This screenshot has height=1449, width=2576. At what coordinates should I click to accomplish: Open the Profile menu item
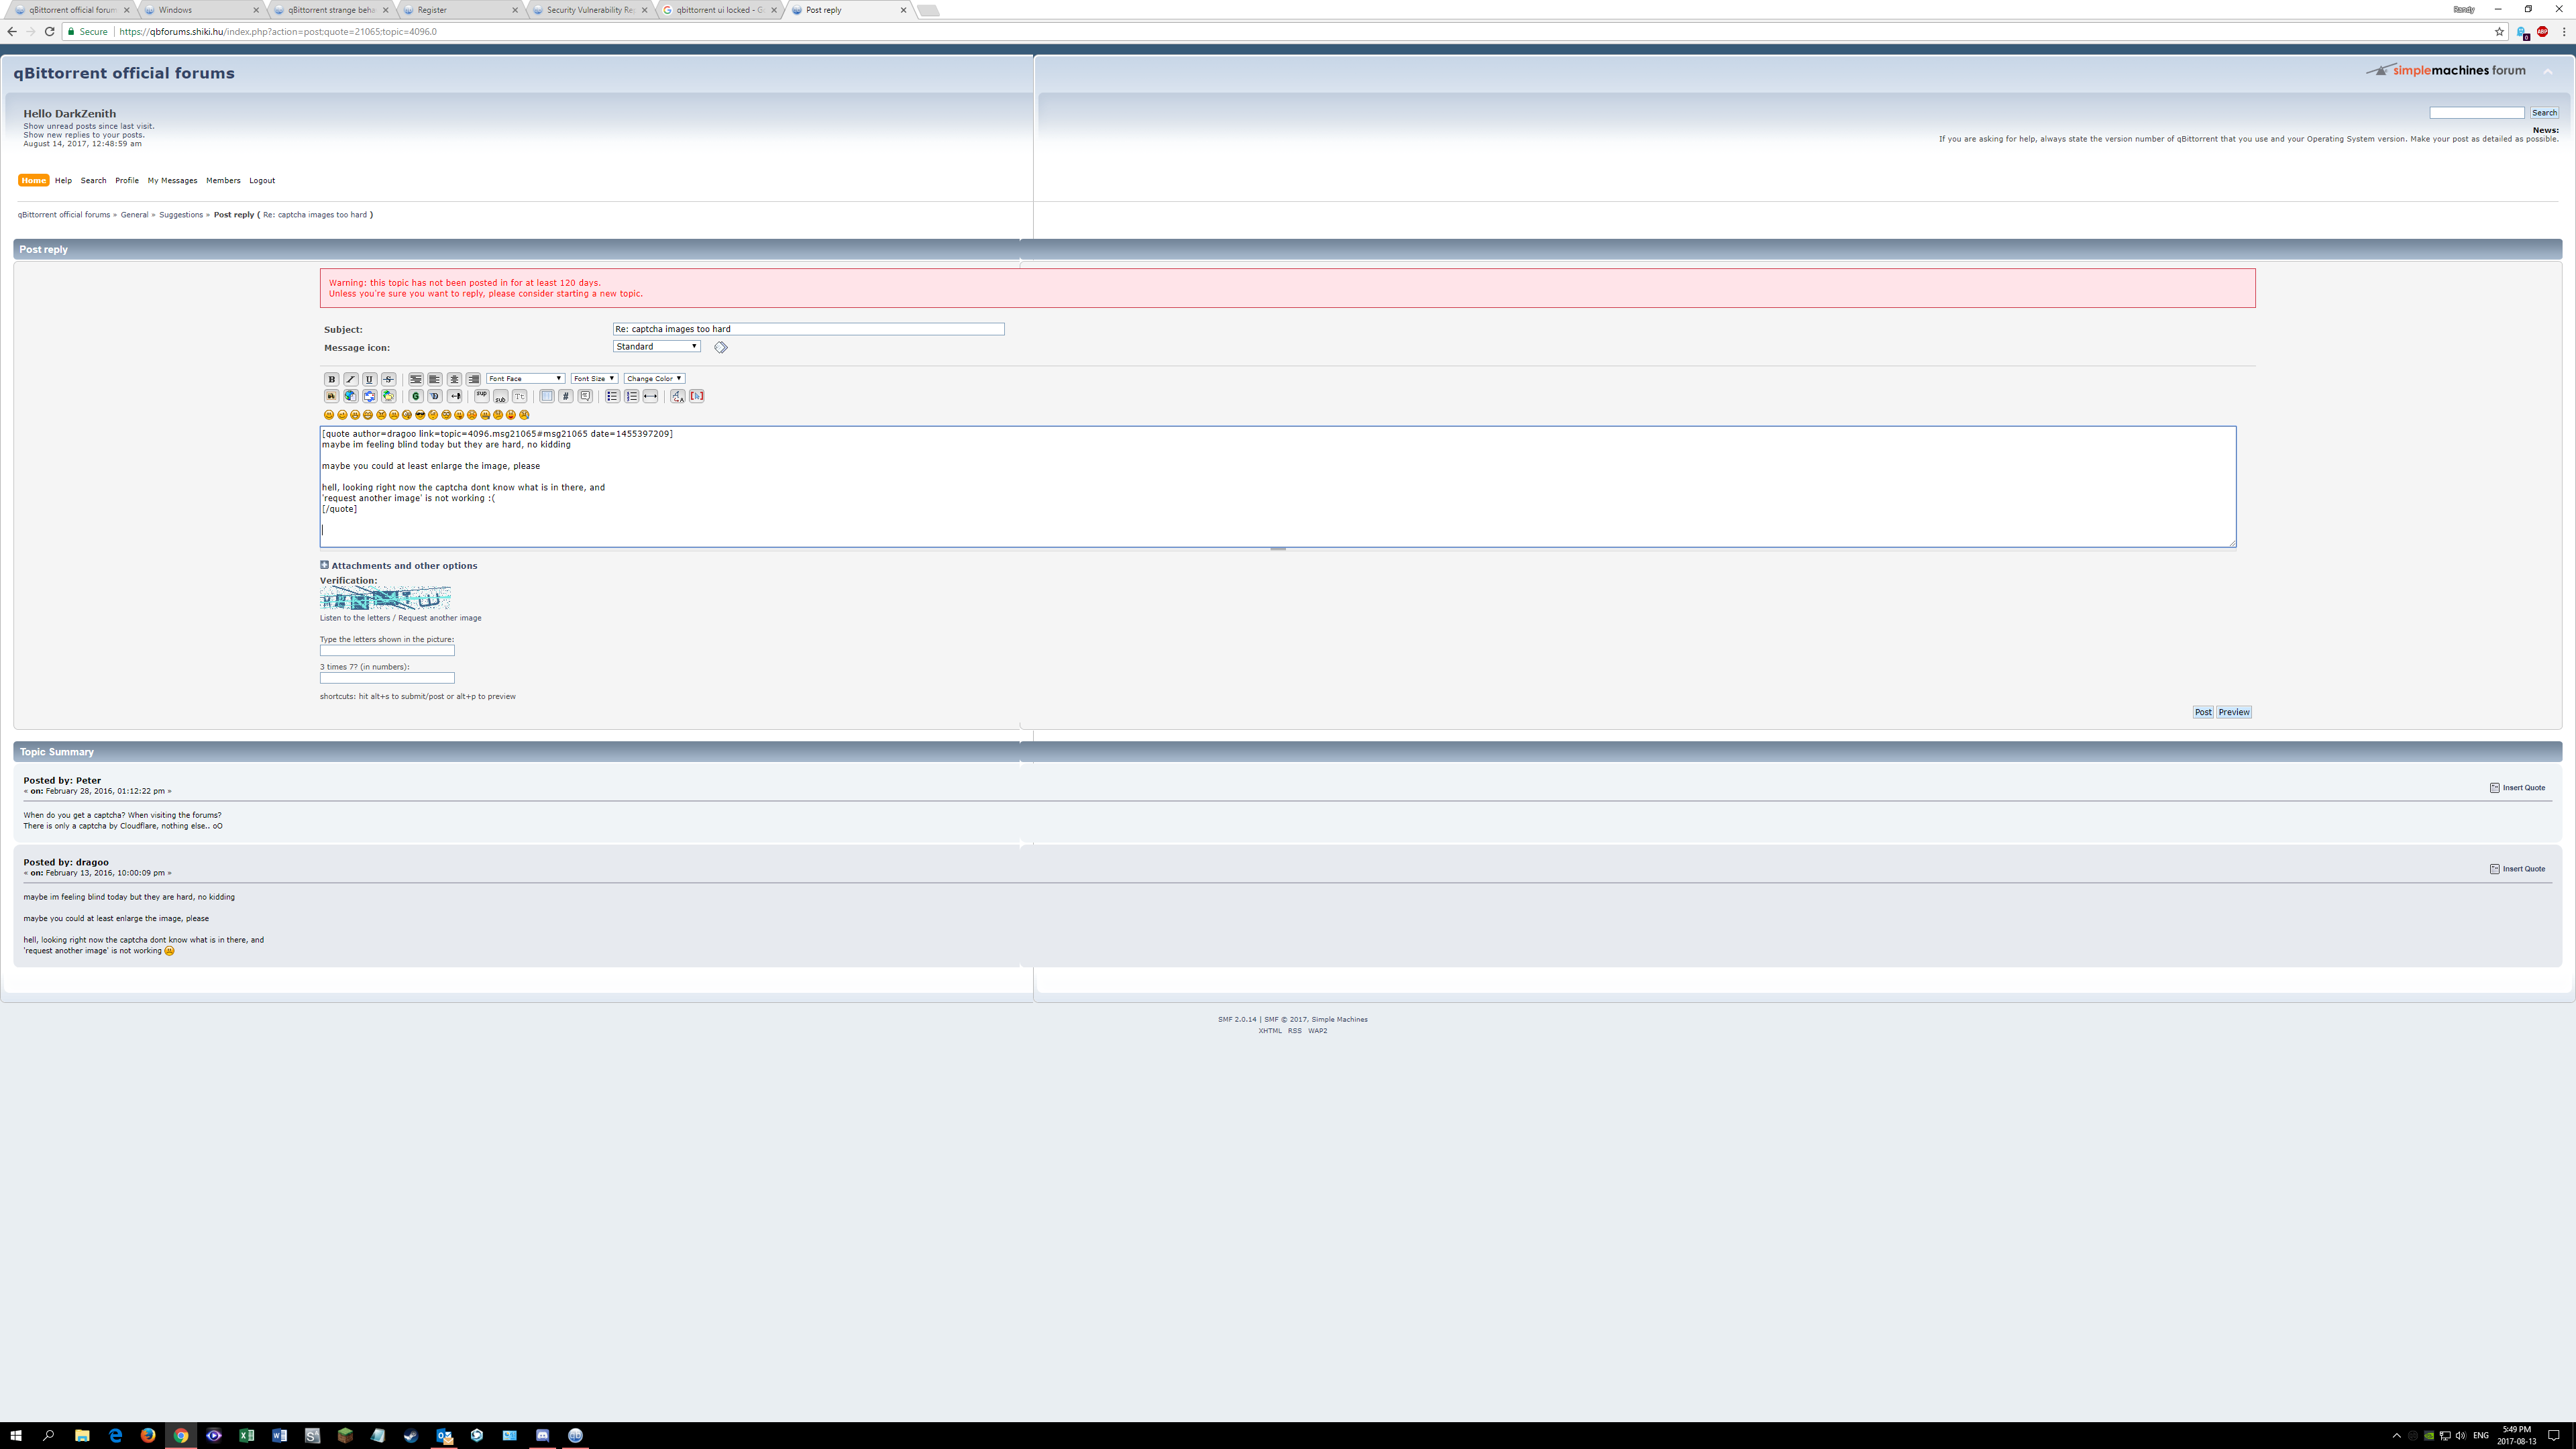tap(127, 181)
